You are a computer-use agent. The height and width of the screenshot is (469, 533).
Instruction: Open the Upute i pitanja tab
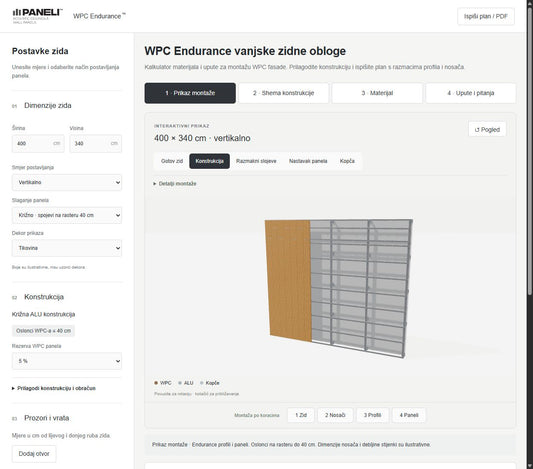[471, 93]
